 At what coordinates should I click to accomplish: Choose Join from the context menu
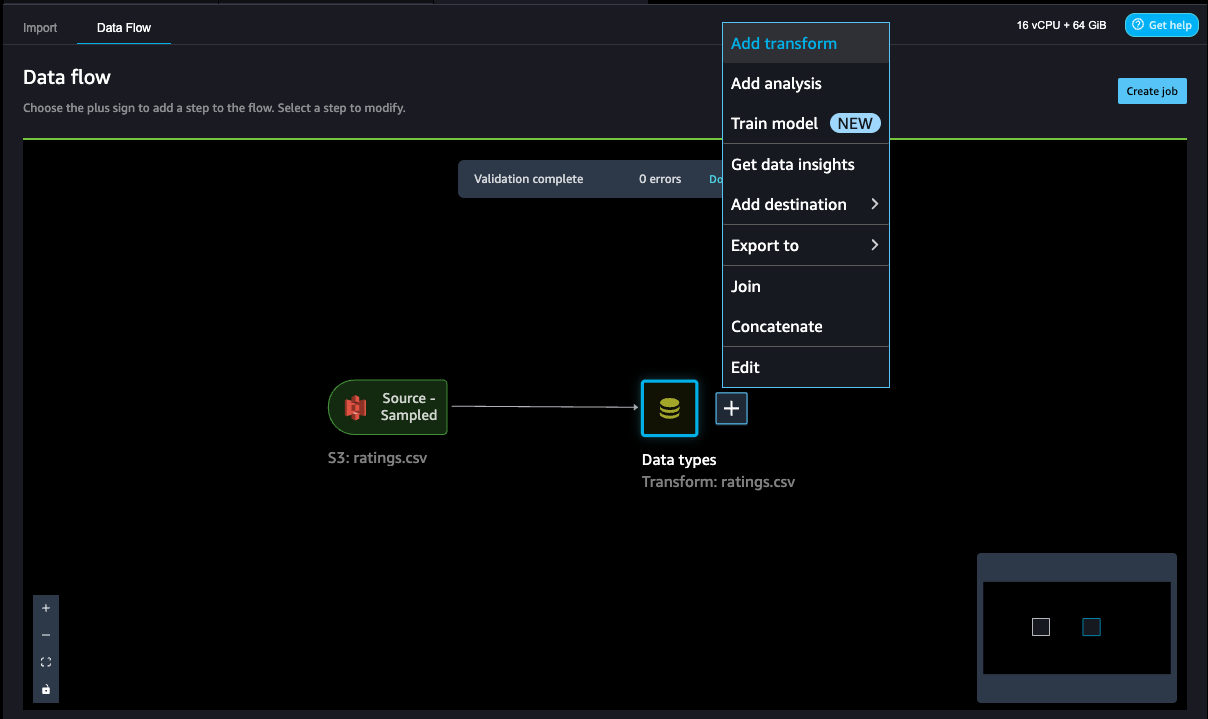pos(806,287)
